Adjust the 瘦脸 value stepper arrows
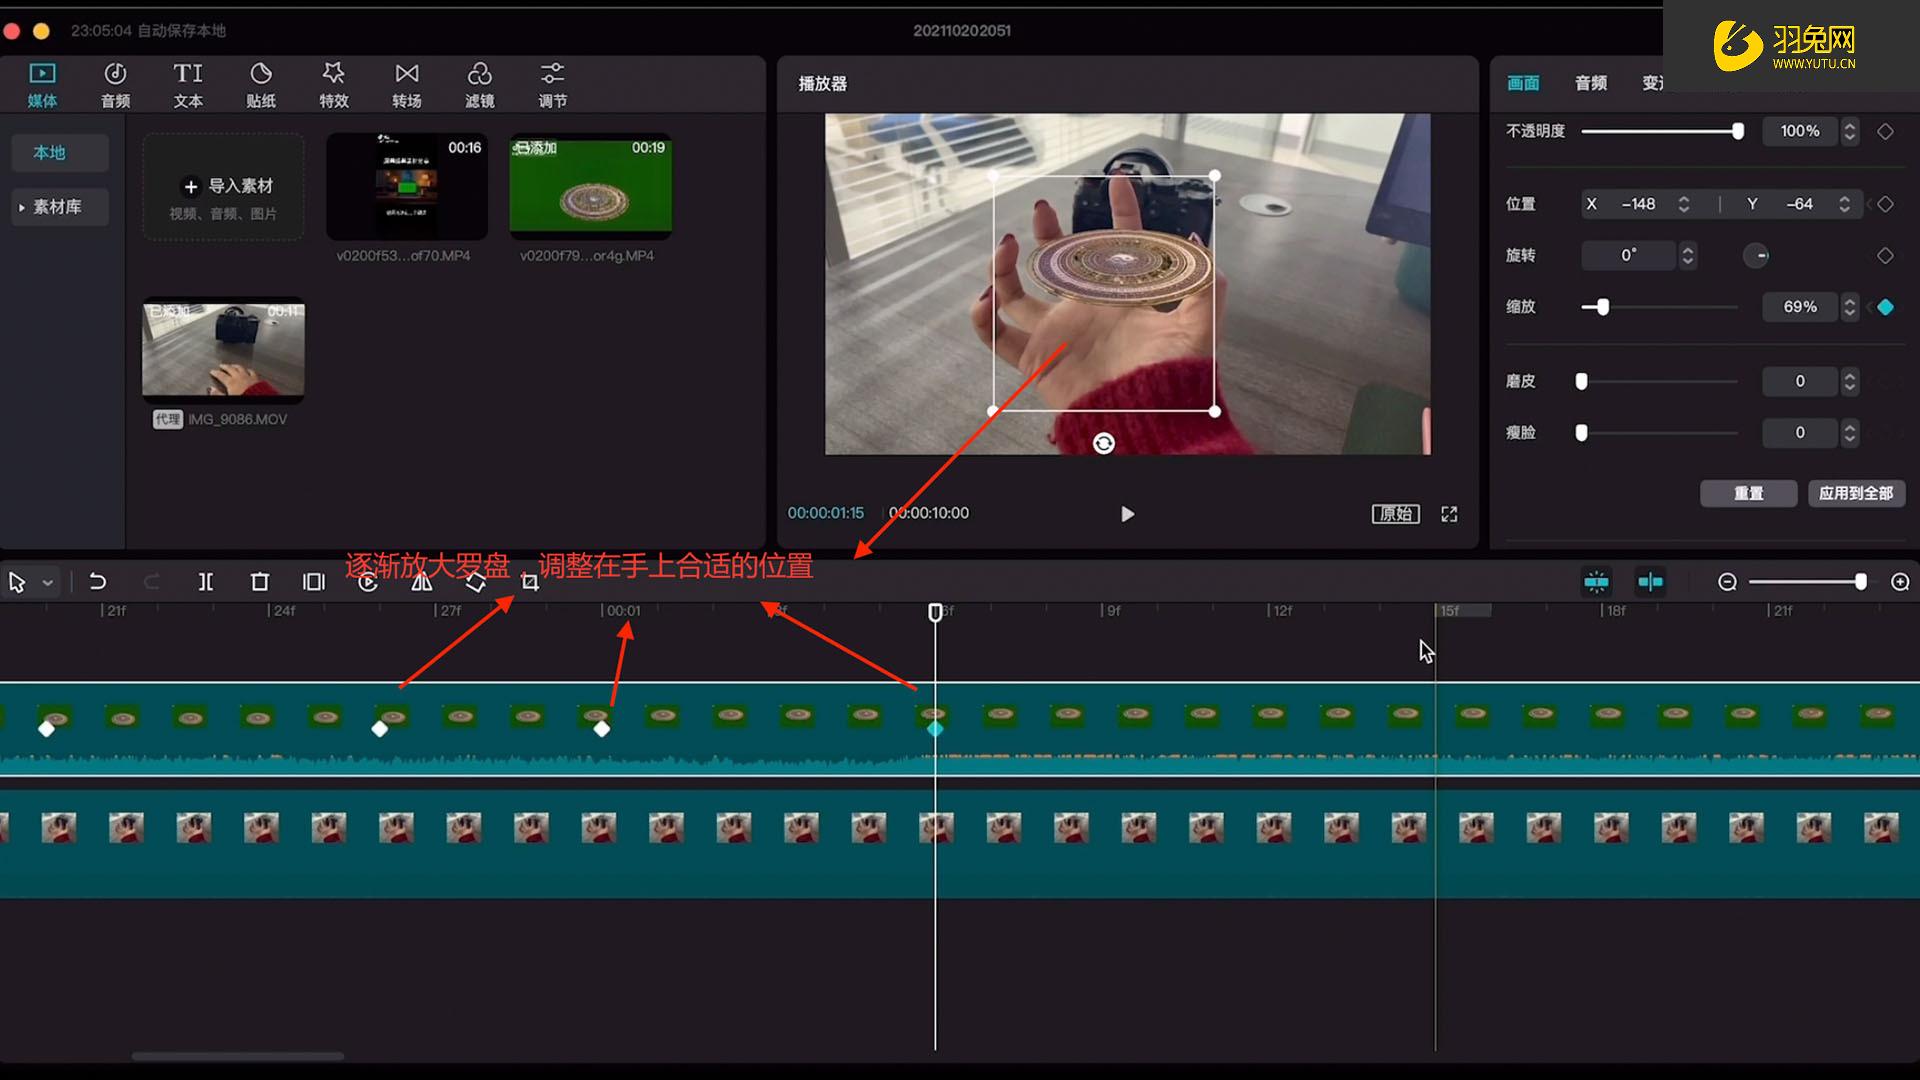Image resolution: width=1920 pixels, height=1080 pixels. (1850, 433)
